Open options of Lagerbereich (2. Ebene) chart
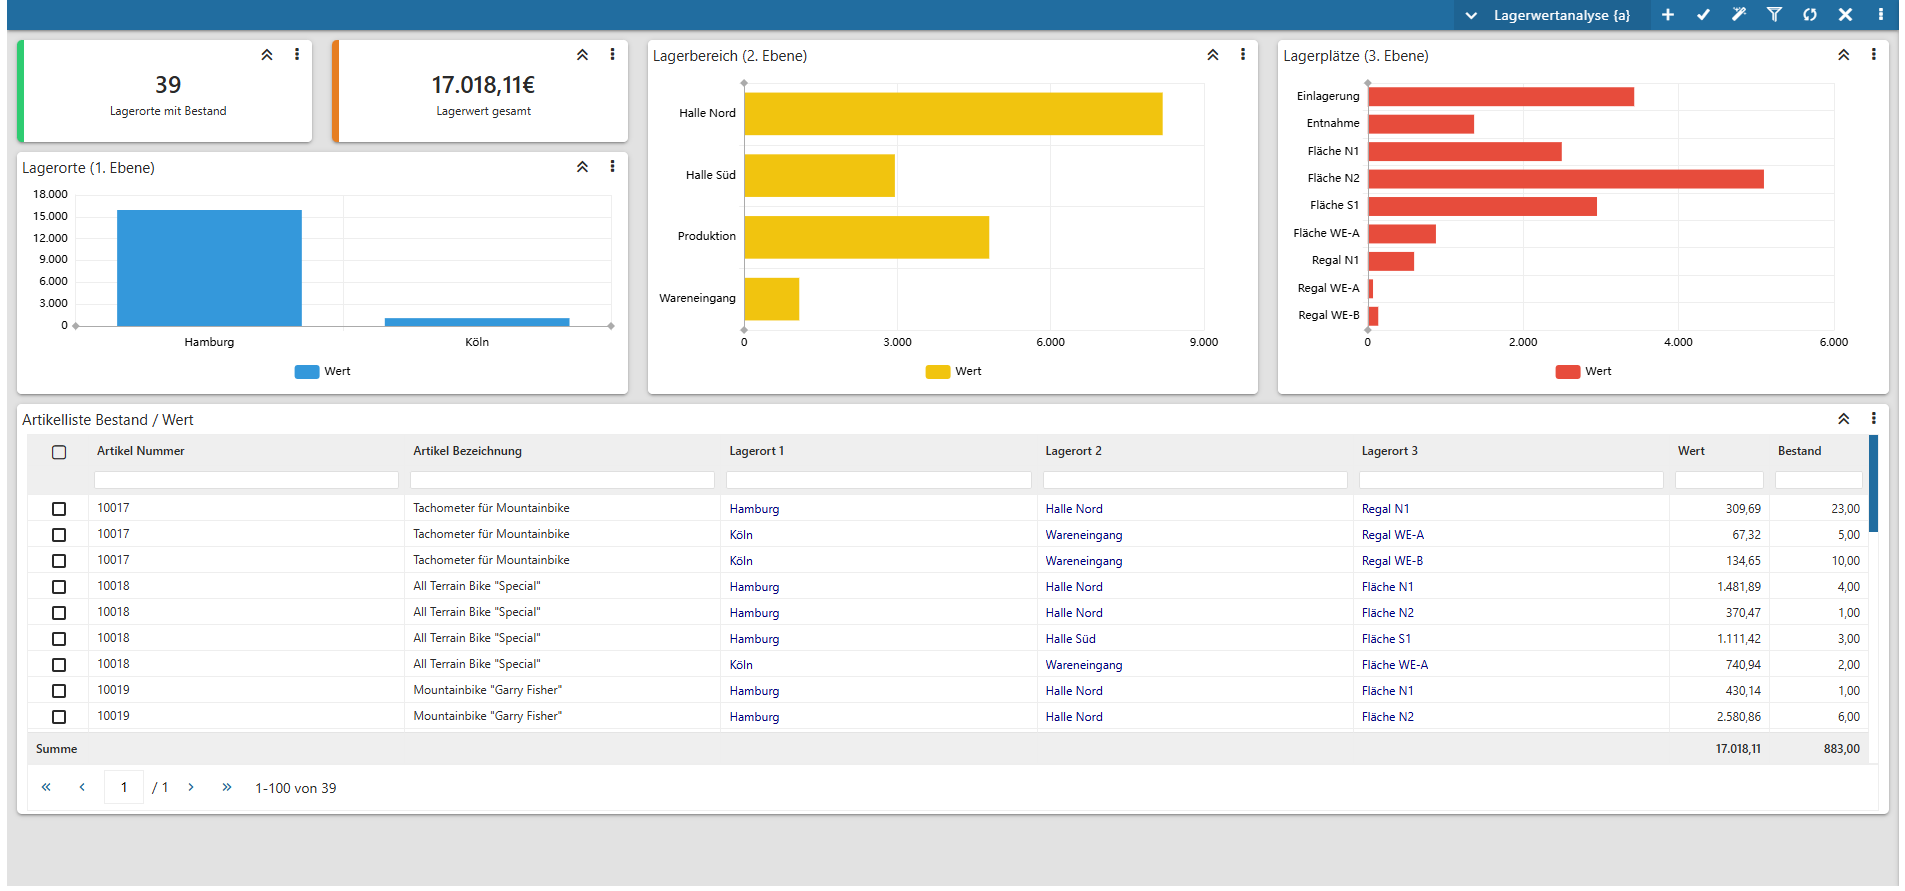This screenshot has width=1905, height=891. (1243, 55)
